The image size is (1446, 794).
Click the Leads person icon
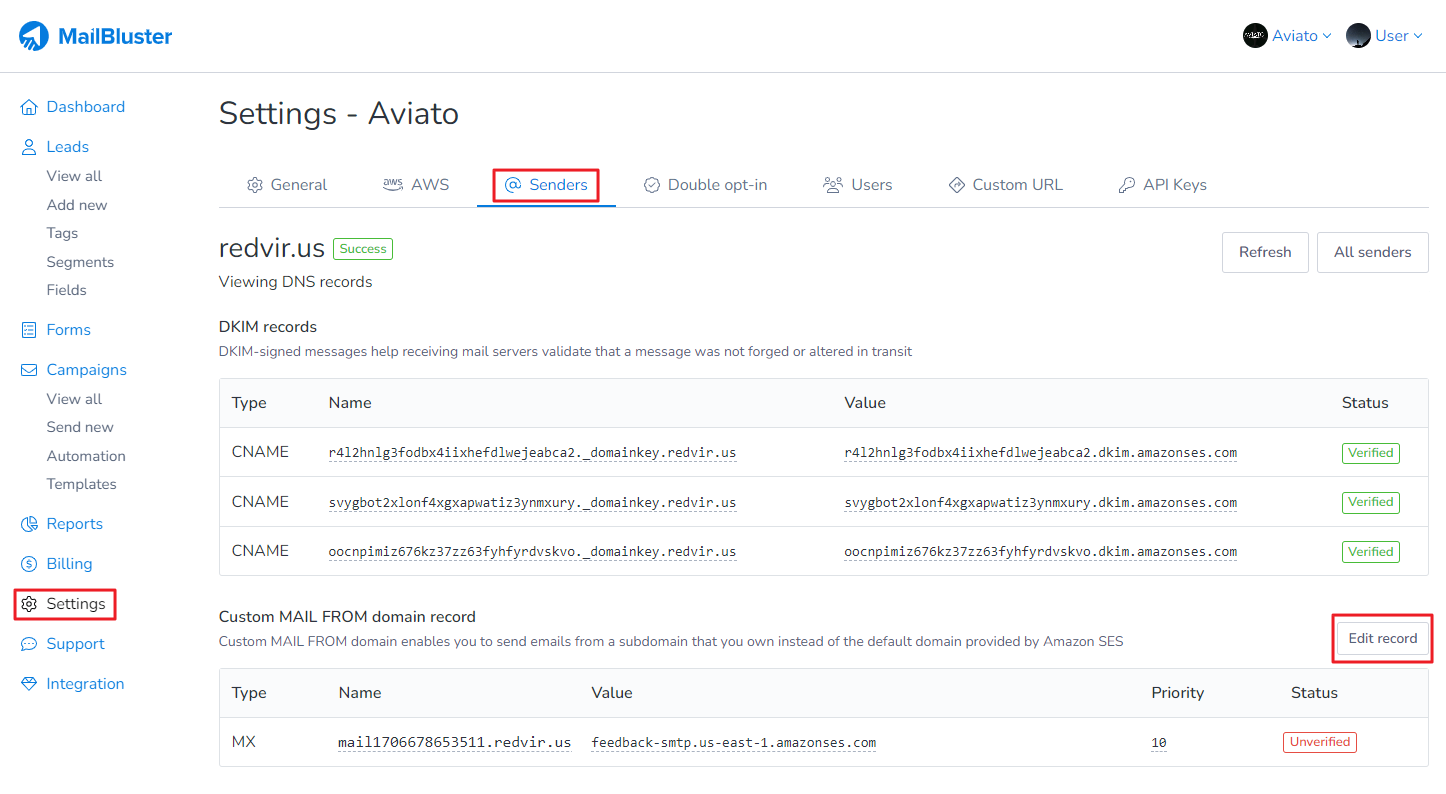click(29, 147)
